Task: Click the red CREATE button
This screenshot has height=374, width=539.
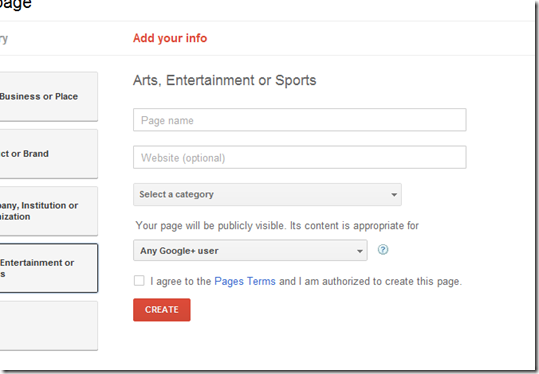Action: (162, 310)
